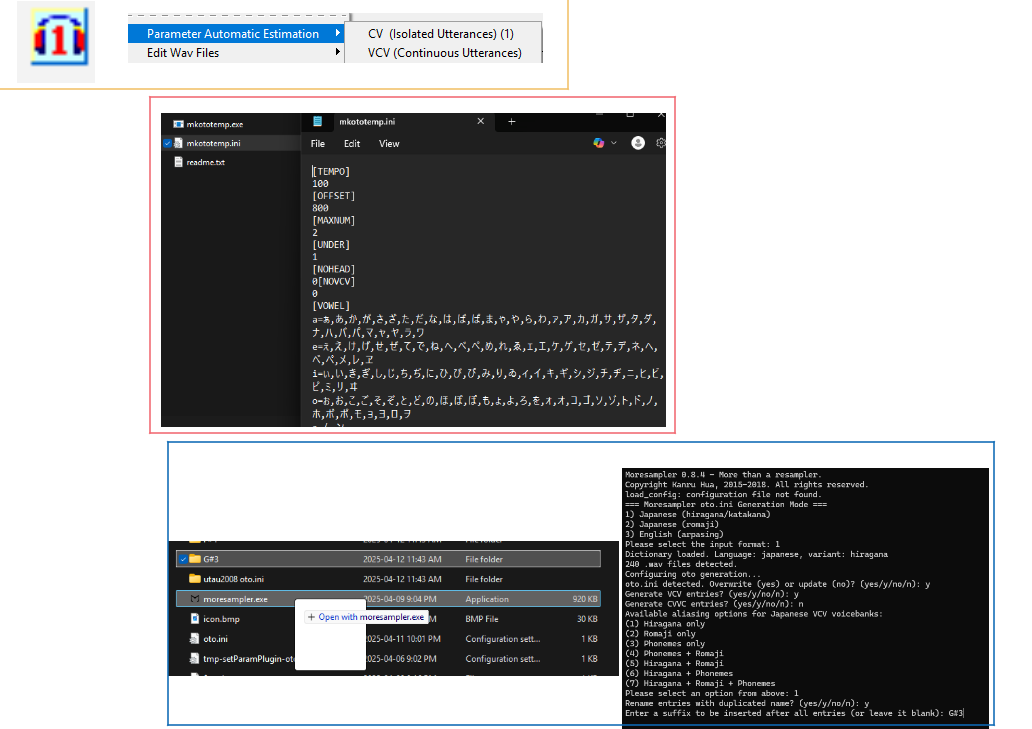Viewport: 1032px width, 729px height.
Task: Add a new Notepad tab
Action: click(511, 121)
